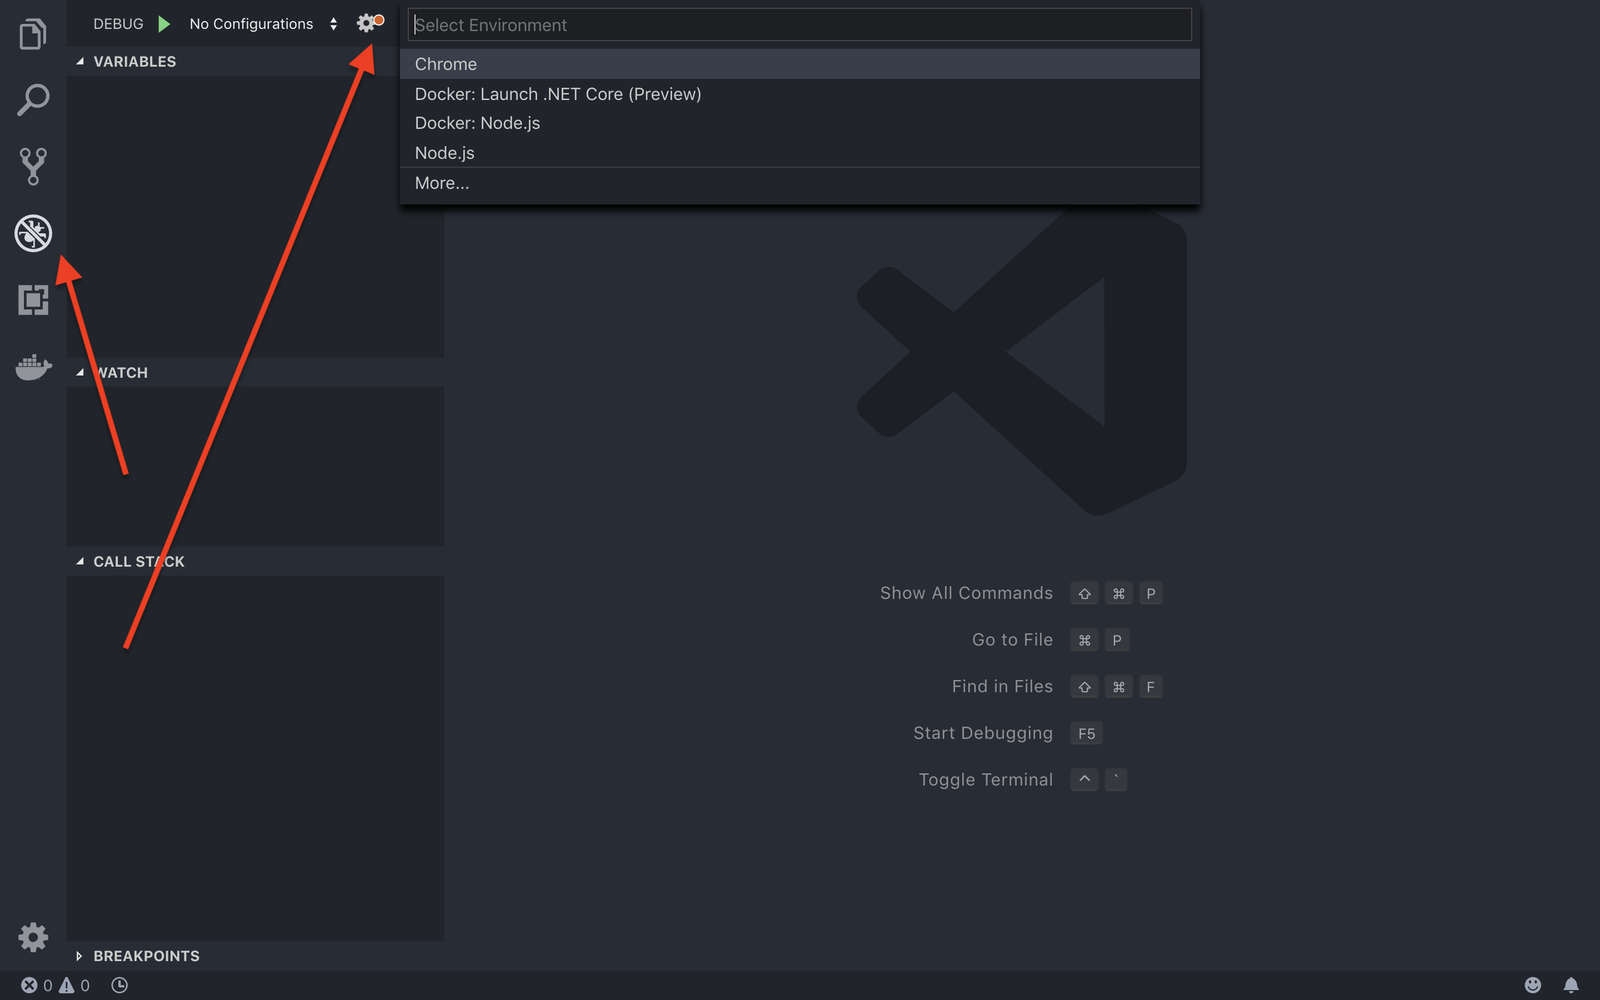Choose Docker: Node.js environment
This screenshot has width=1600, height=1000.
[477, 122]
